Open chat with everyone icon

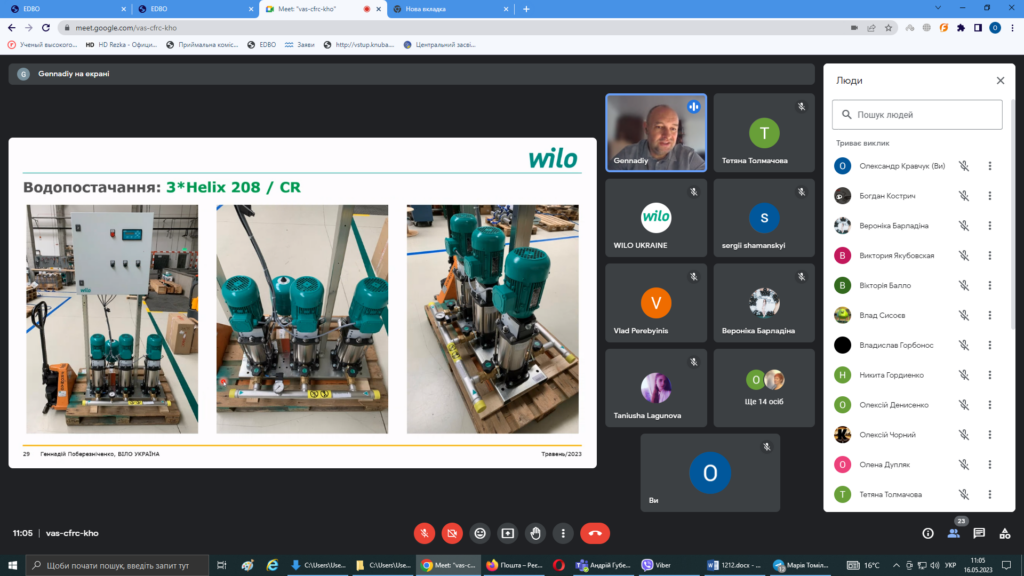click(979, 534)
